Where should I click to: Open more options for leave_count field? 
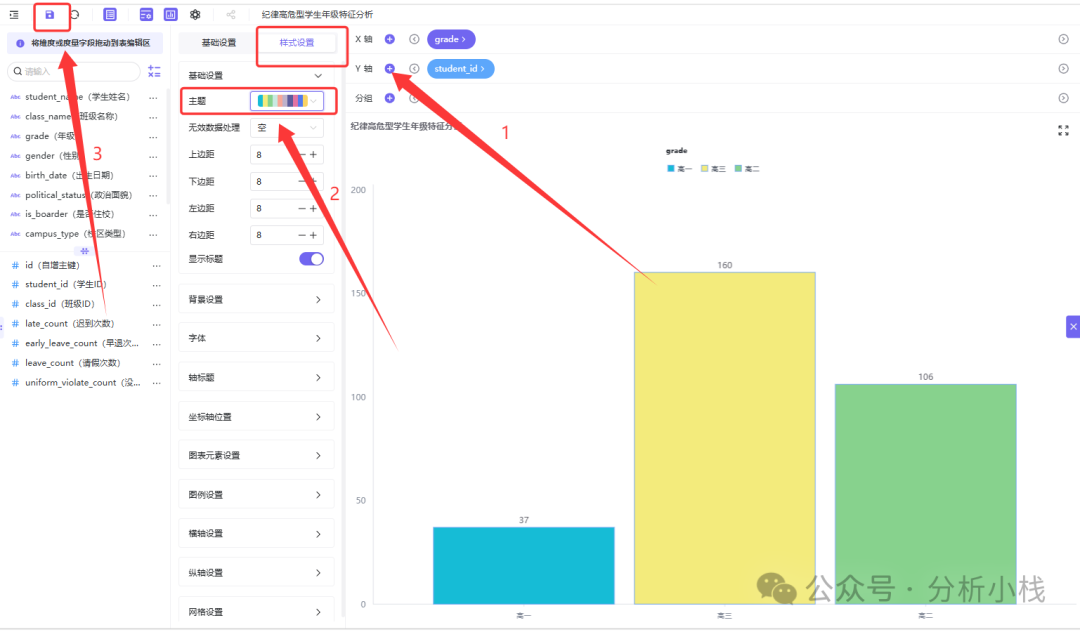pyautogui.click(x=156, y=363)
